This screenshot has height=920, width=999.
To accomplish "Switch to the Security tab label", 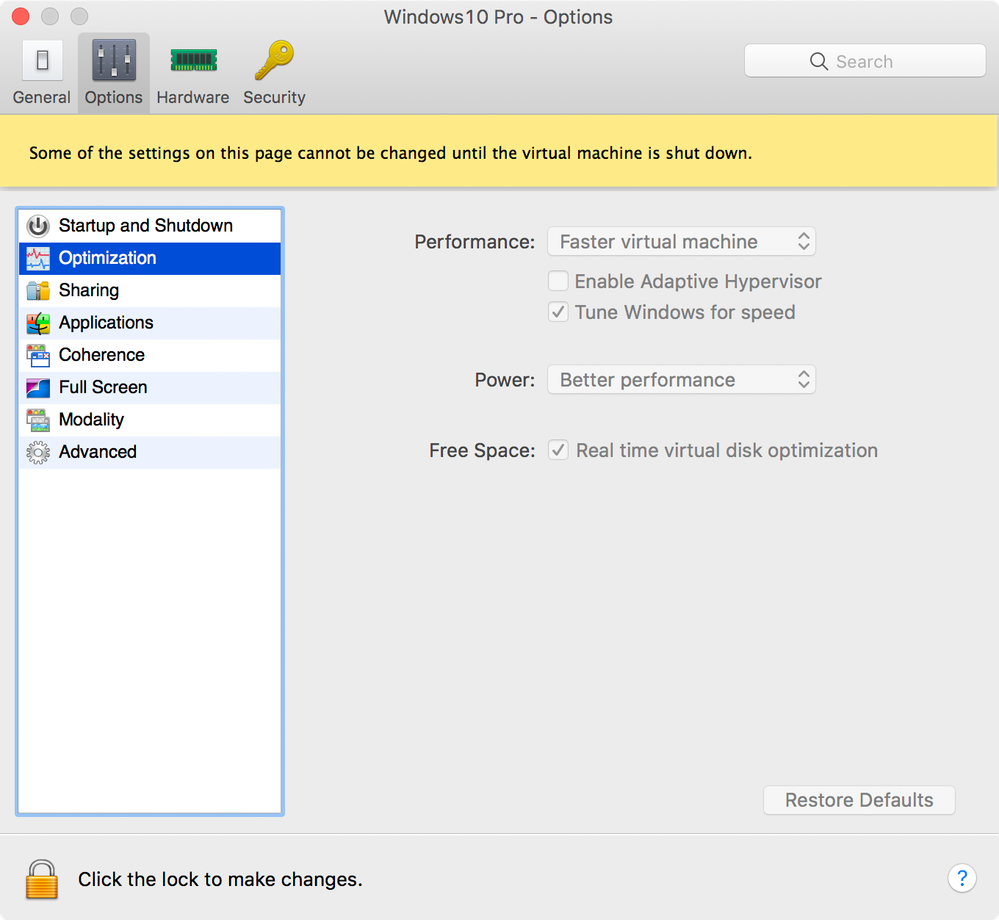I will click(275, 97).
